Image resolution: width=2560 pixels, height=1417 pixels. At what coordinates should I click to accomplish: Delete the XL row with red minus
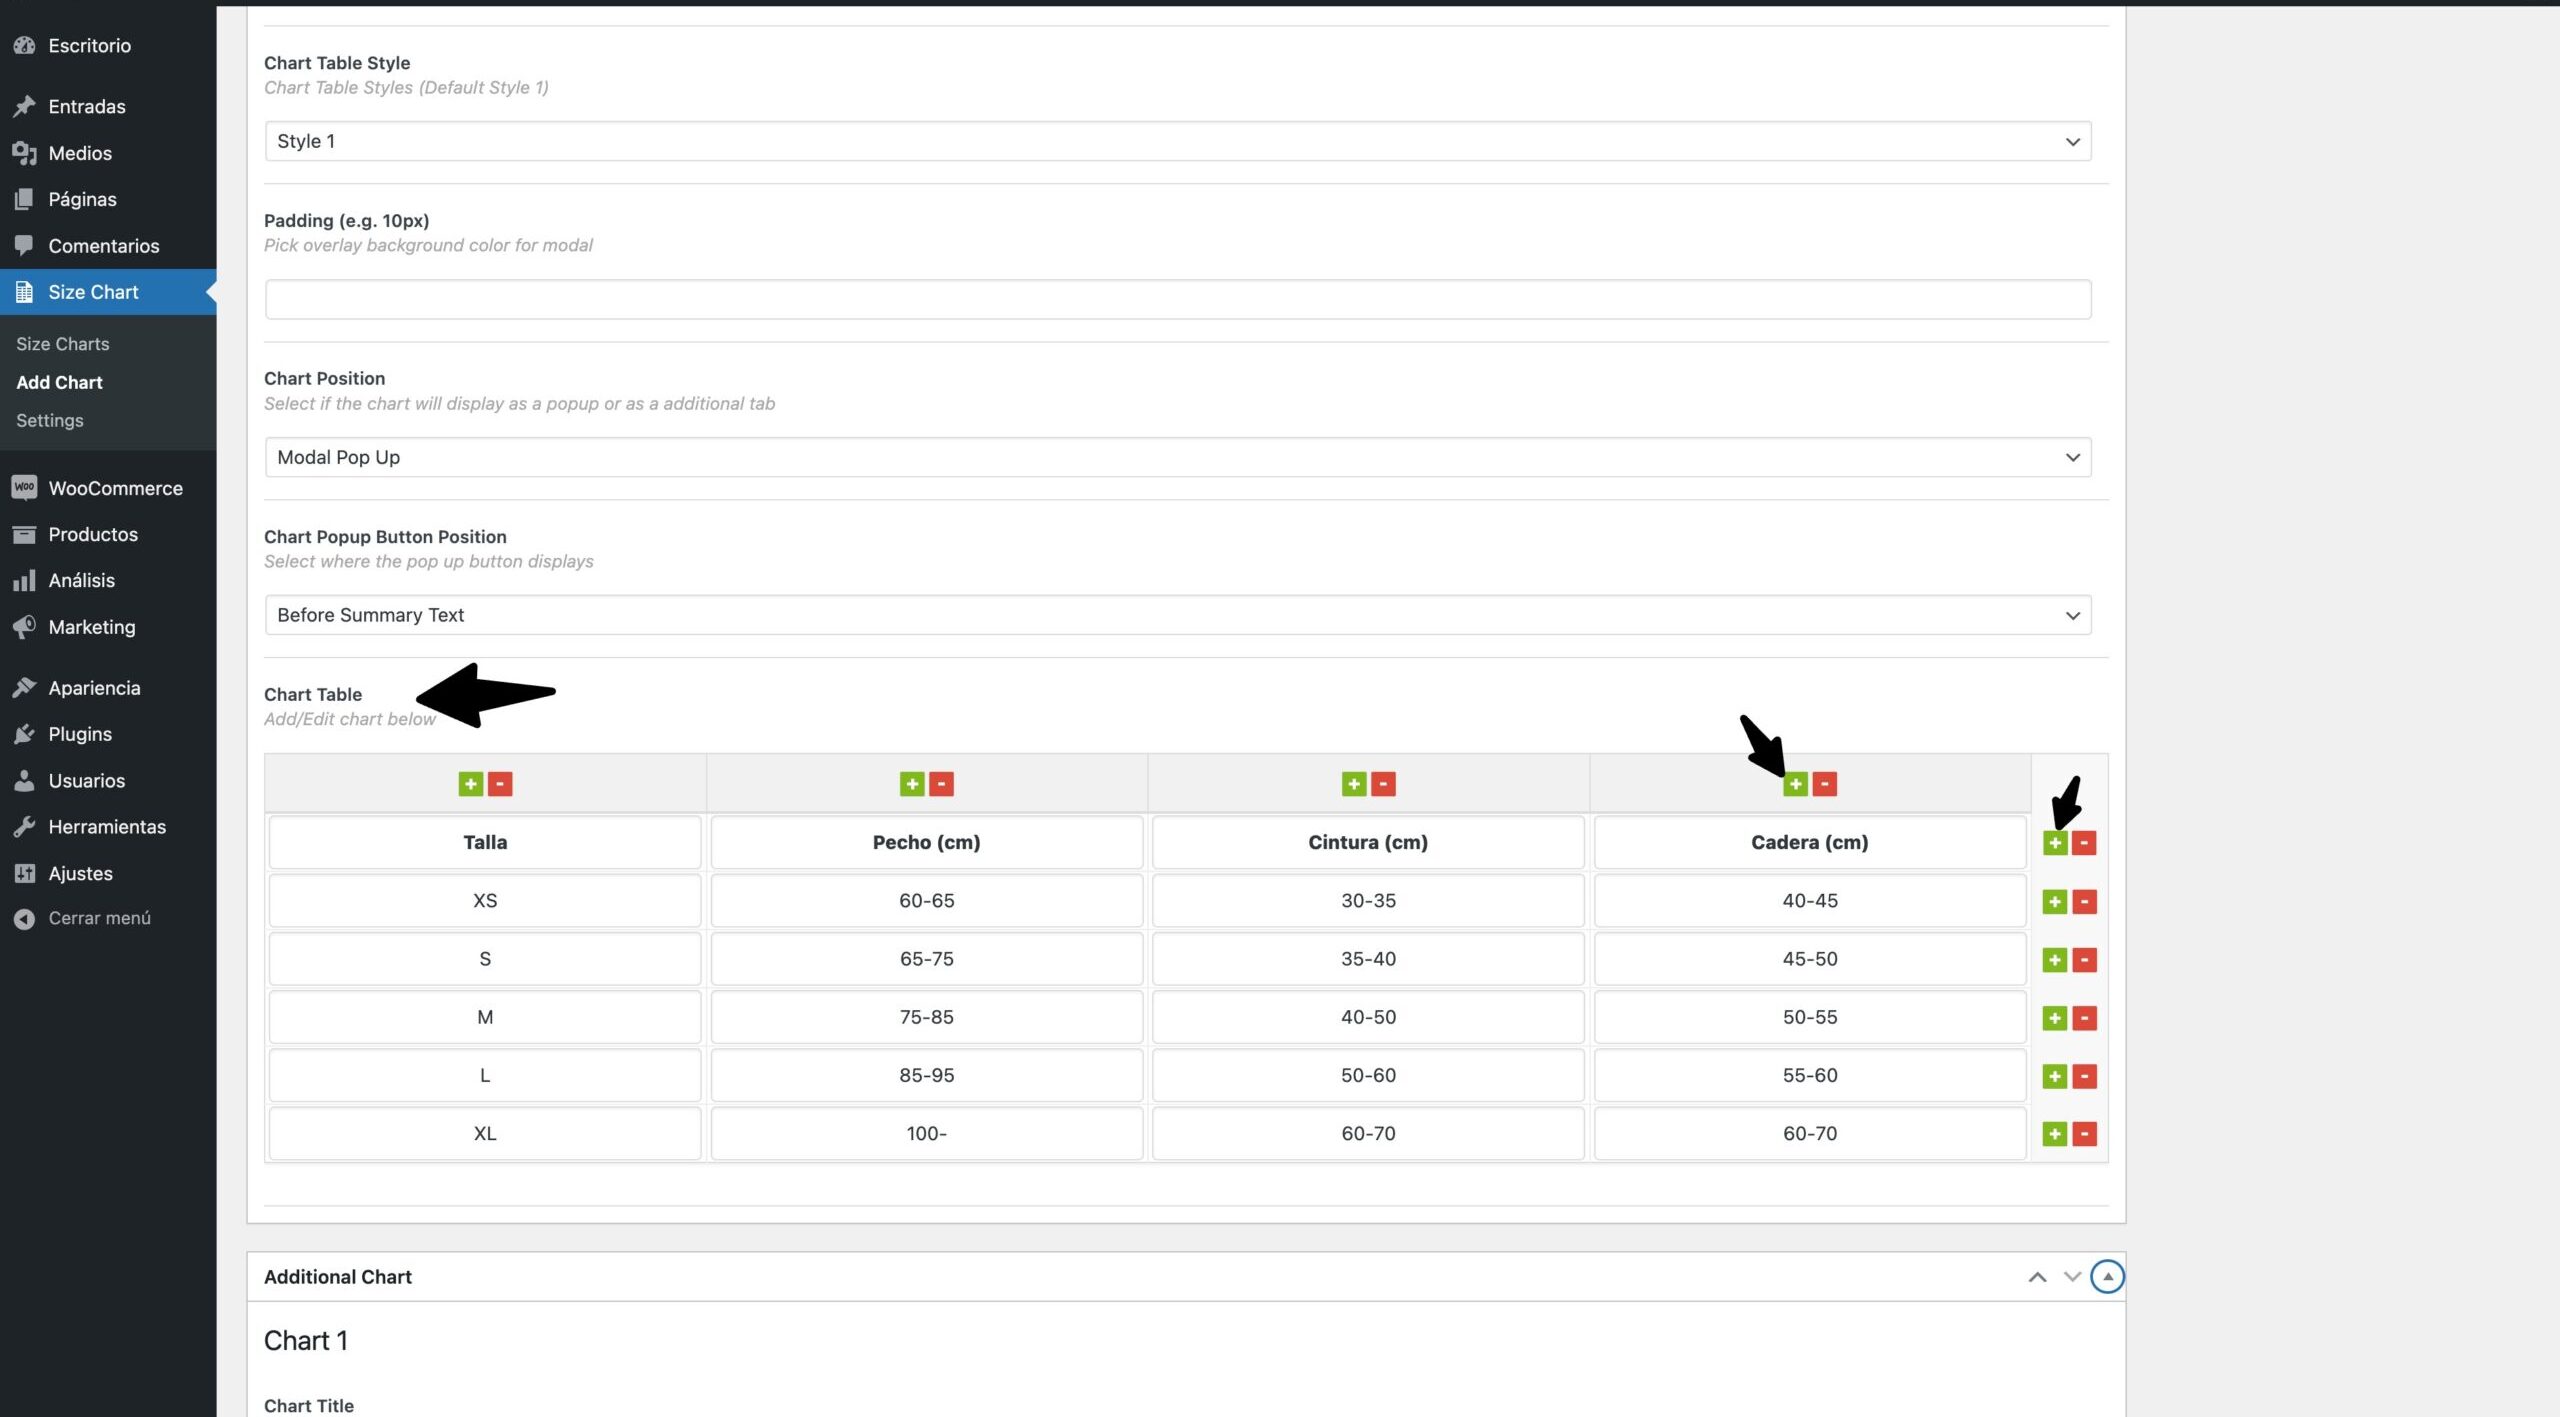tap(2084, 1134)
